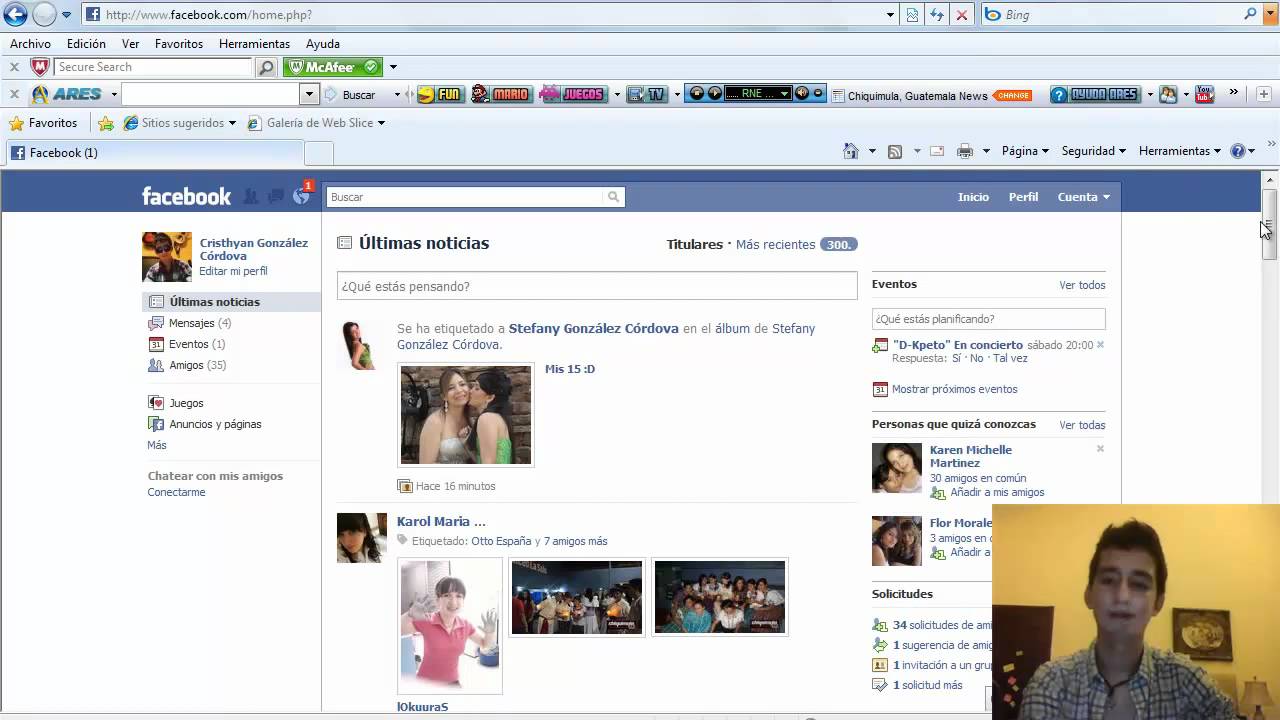Expand the Sitios sugeridos dropdown
1280x720 pixels.
coord(232,123)
